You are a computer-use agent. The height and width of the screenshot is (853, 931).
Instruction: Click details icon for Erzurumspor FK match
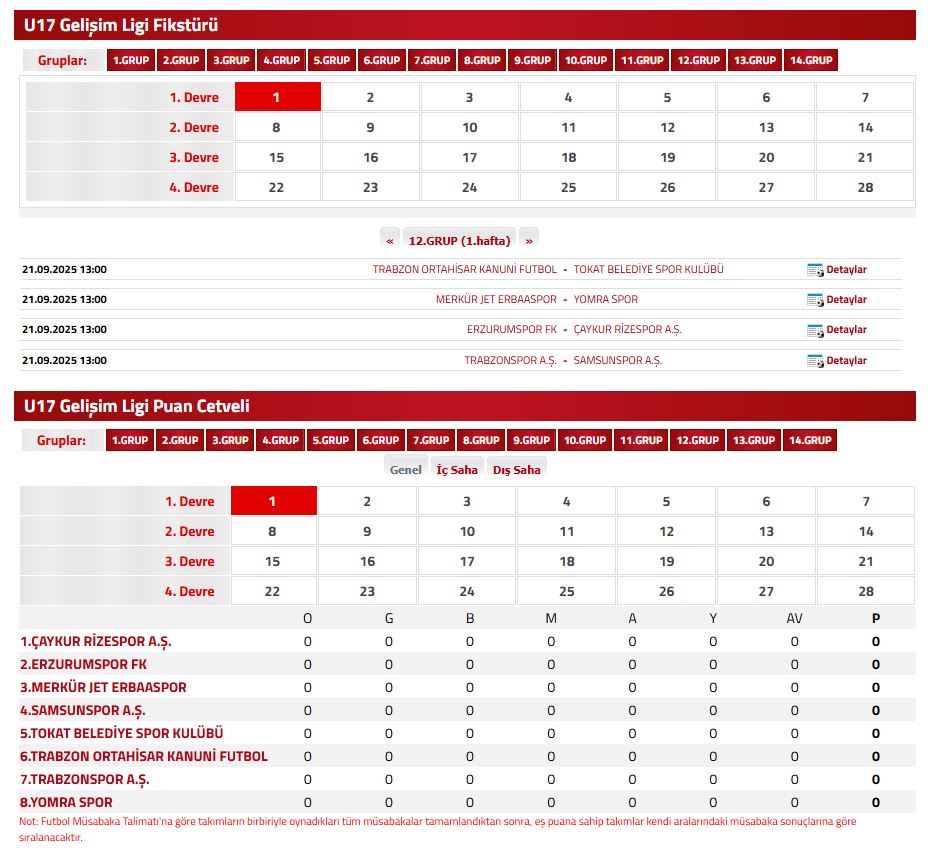(x=815, y=330)
